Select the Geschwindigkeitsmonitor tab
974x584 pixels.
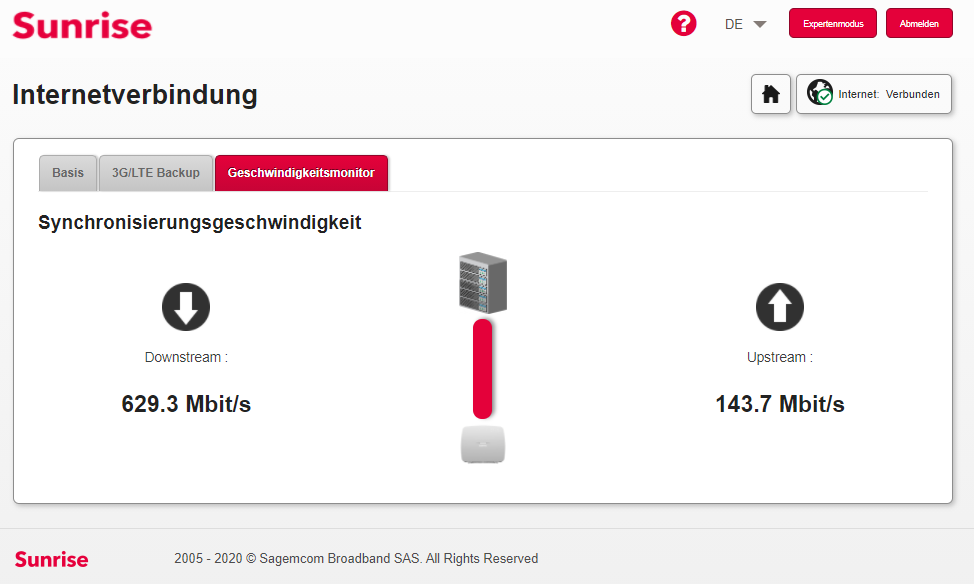tap(301, 173)
